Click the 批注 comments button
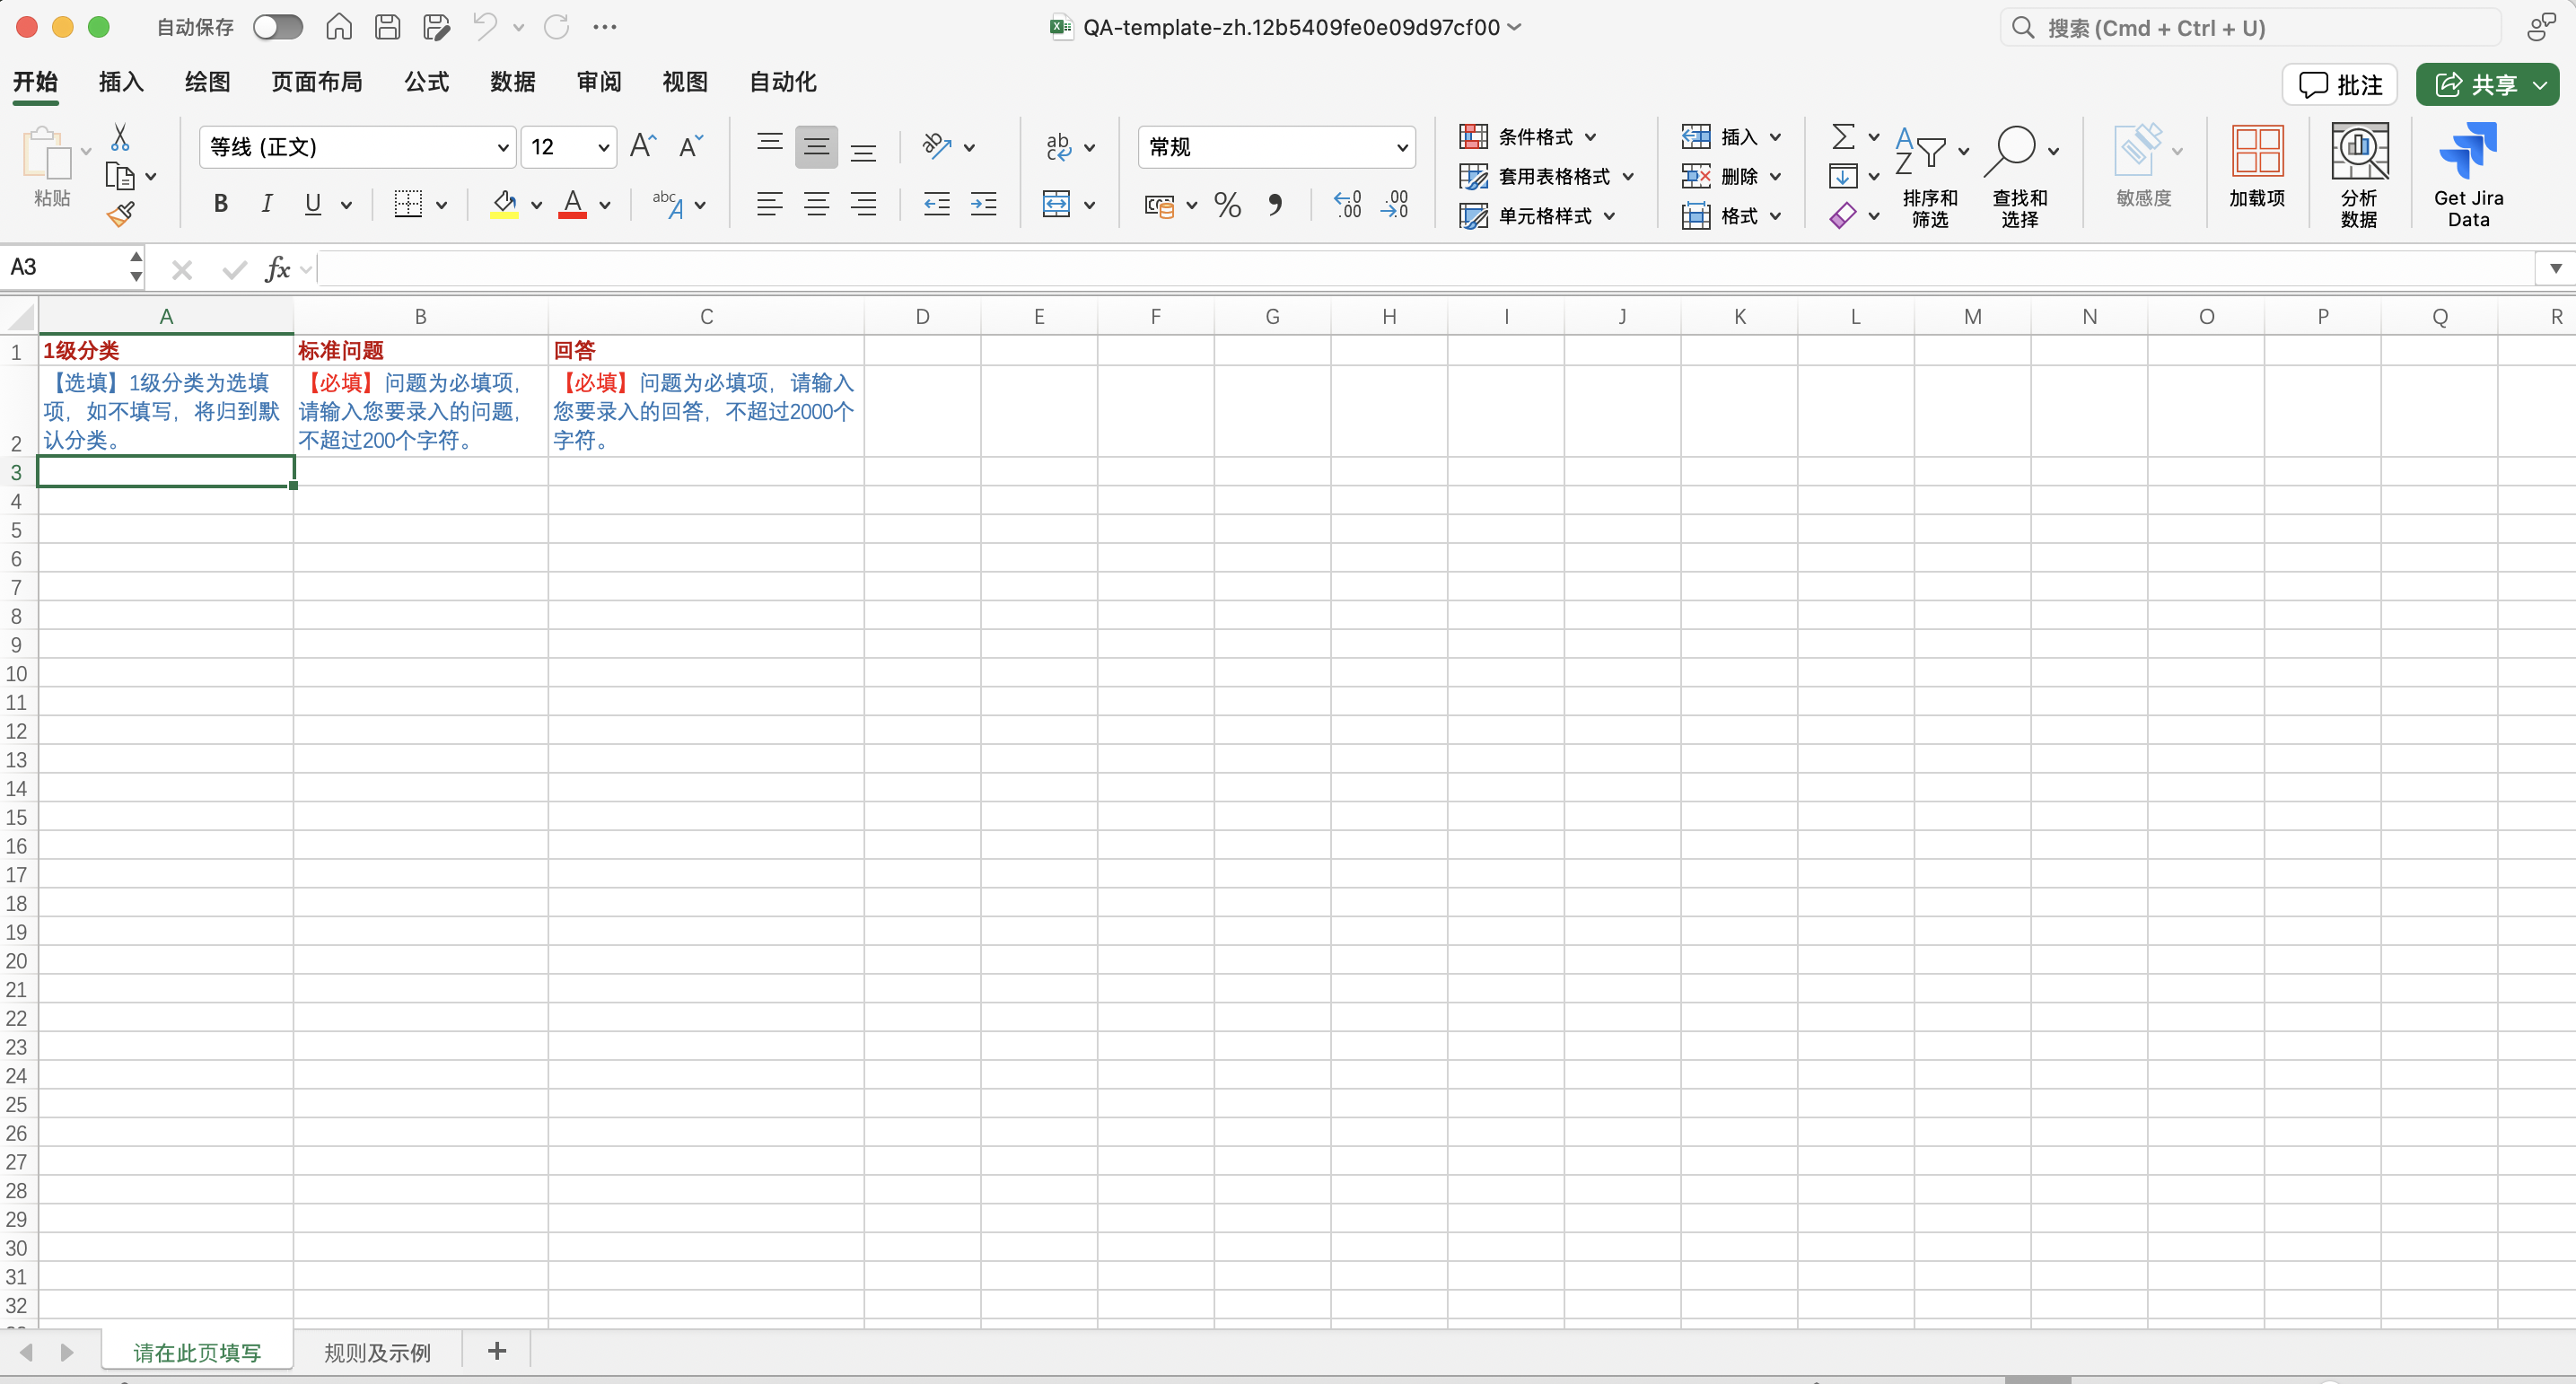The width and height of the screenshot is (2576, 1384). (2340, 85)
